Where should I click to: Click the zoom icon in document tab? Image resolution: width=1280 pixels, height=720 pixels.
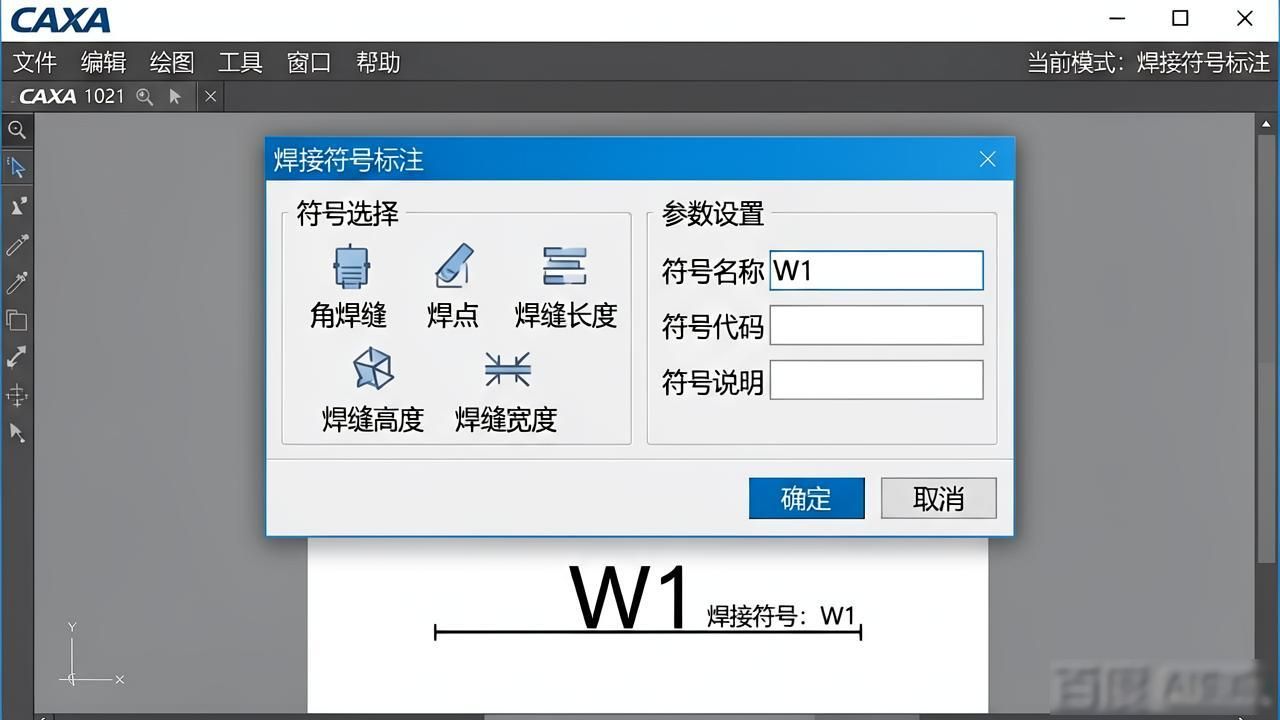pyautogui.click(x=145, y=97)
